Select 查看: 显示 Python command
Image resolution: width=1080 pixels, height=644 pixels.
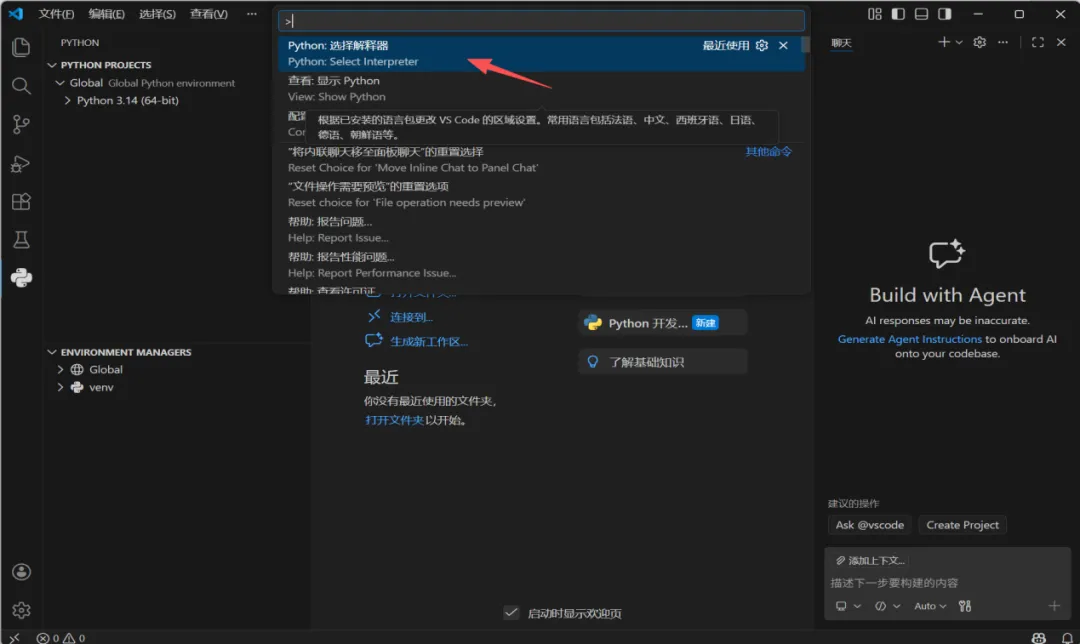(x=541, y=88)
